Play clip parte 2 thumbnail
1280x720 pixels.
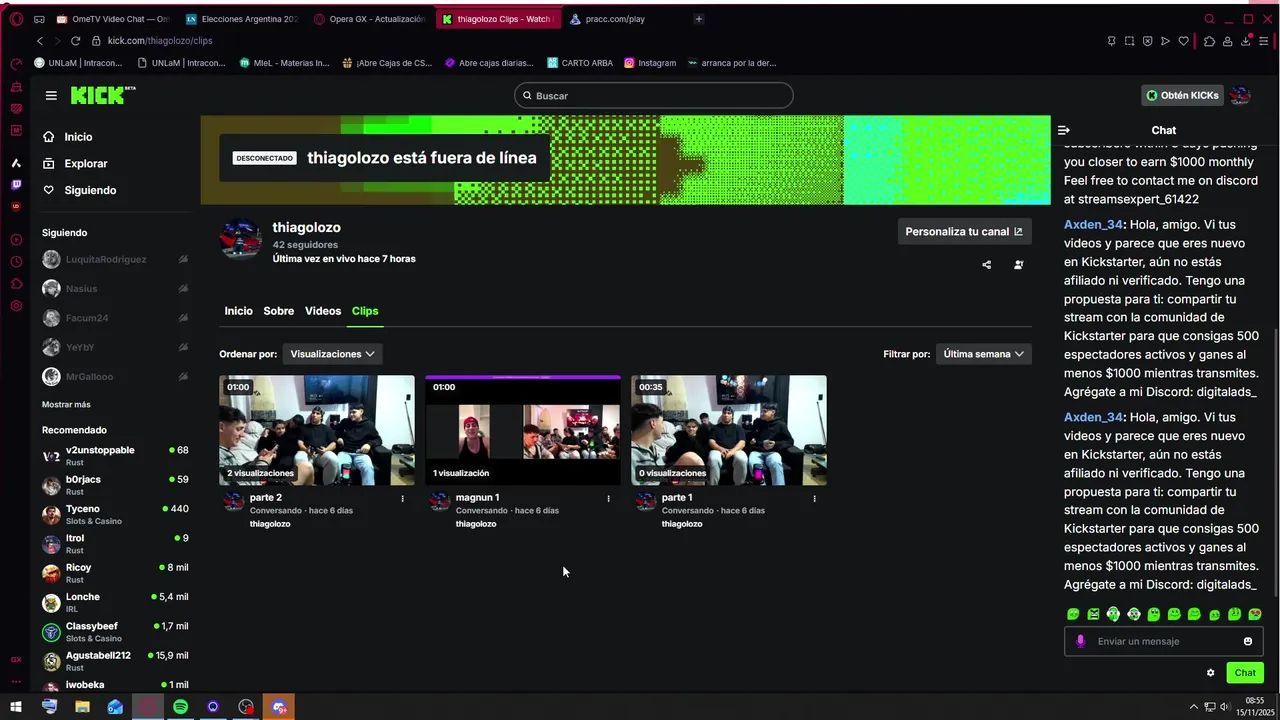317,430
